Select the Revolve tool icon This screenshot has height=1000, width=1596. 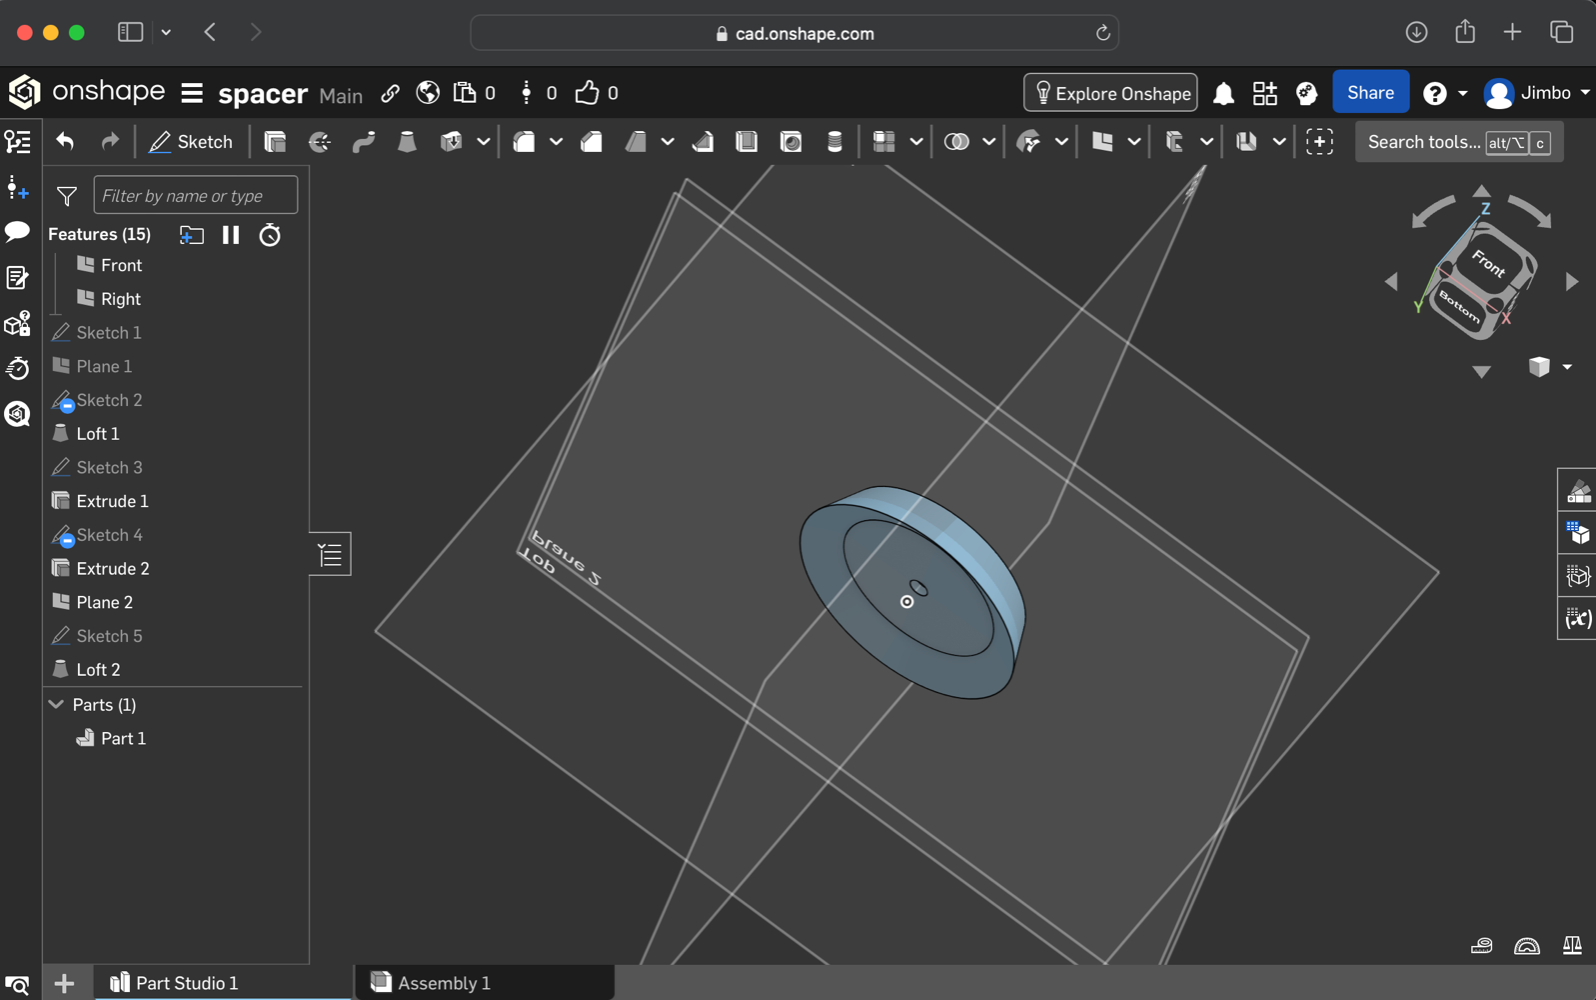pos(320,142)
